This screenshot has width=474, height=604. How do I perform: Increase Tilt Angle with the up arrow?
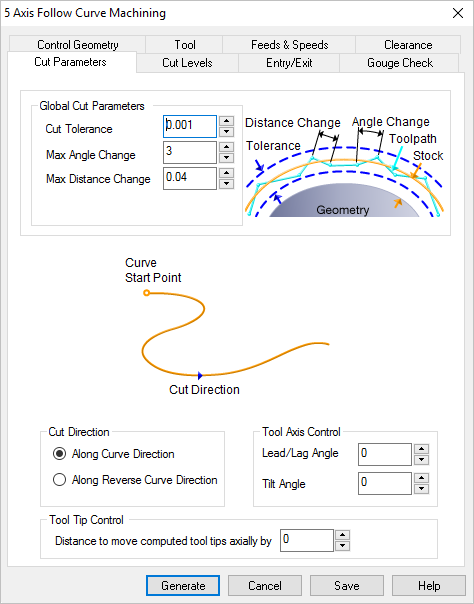tap(422, 478)
